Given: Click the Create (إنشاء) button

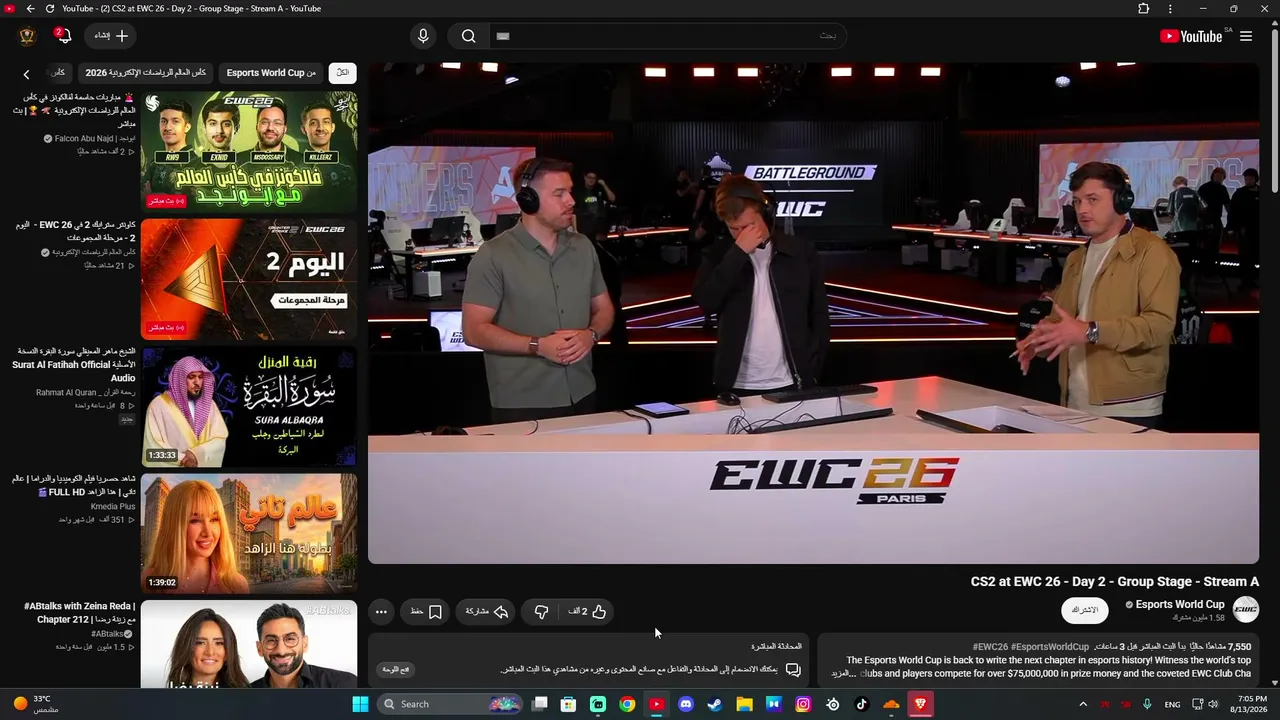Looking at the screenshot, I should pyautogui.click(x=111, y=36).
